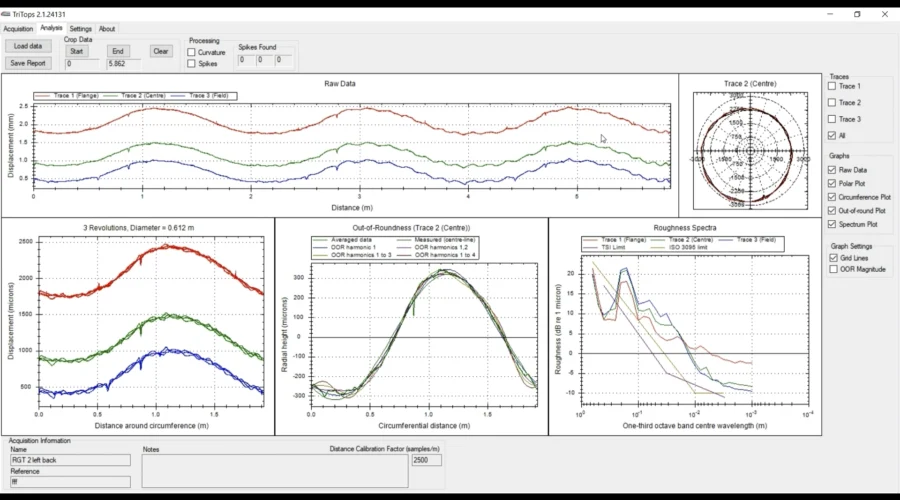Viewport: 900px width, 500px height.
Task: Disable the Grid Lines setting
Action: coord(832,257)
